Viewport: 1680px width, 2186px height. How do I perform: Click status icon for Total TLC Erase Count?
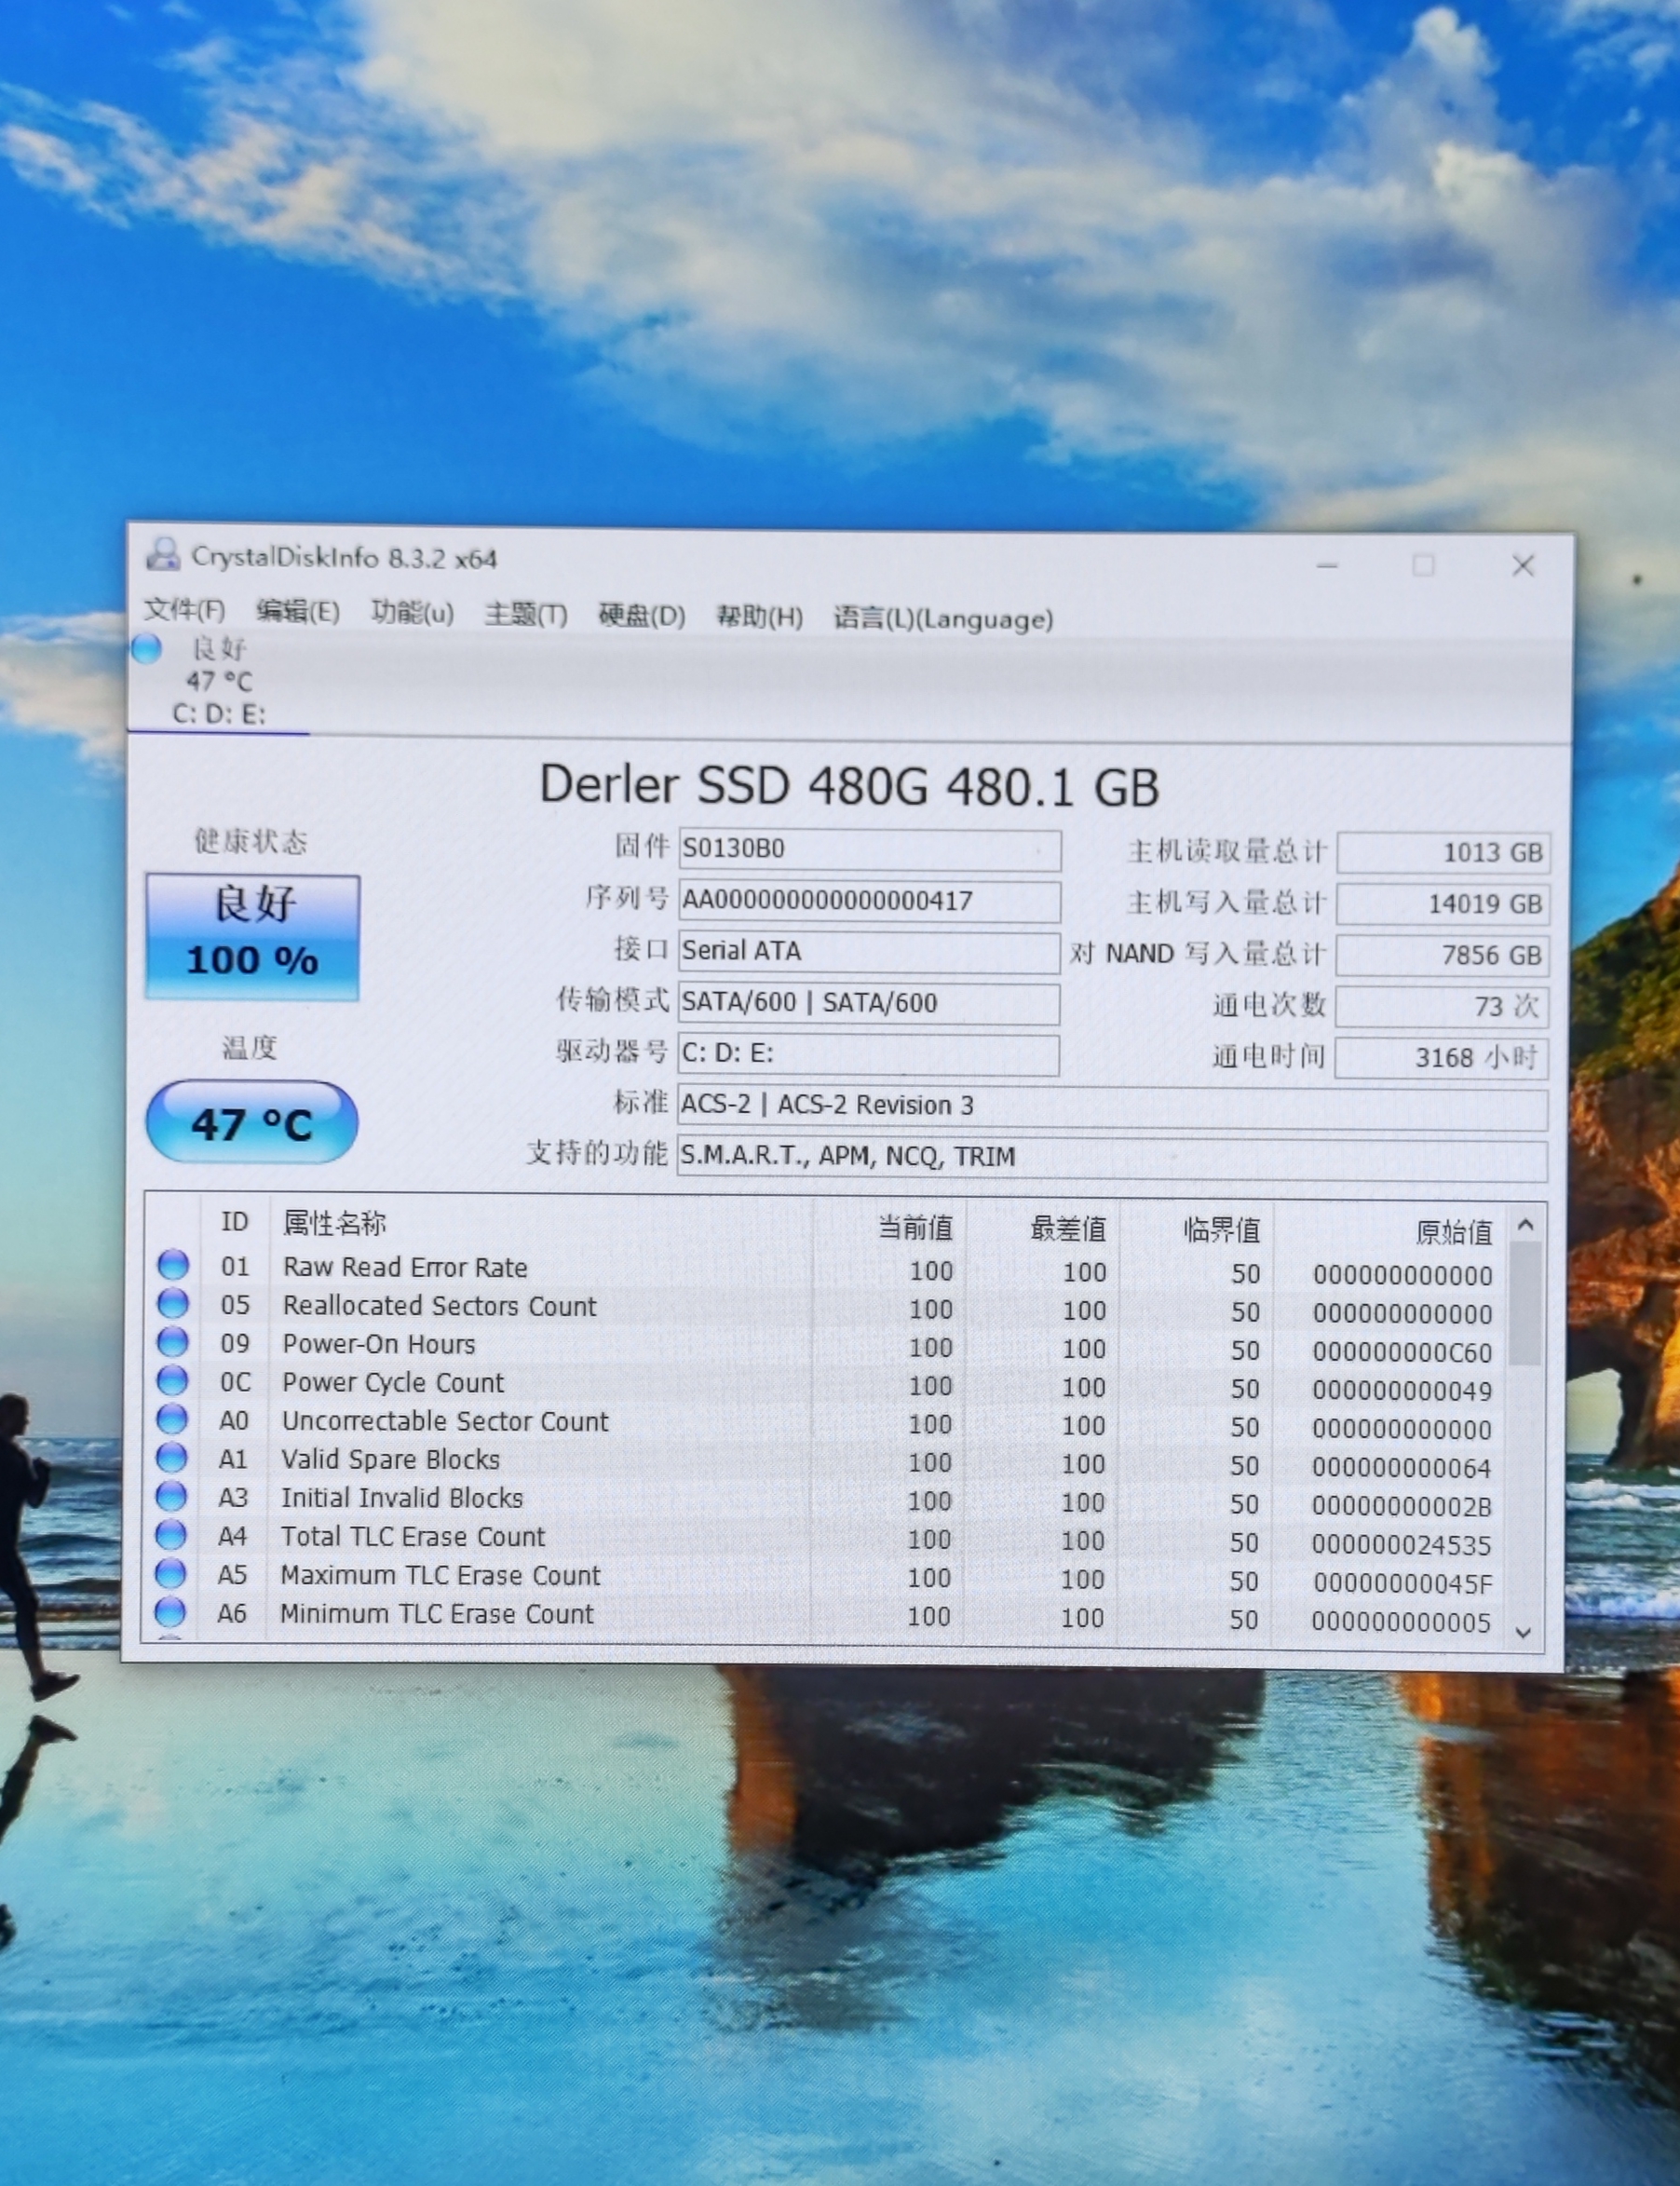click(x=172, y=1535)
